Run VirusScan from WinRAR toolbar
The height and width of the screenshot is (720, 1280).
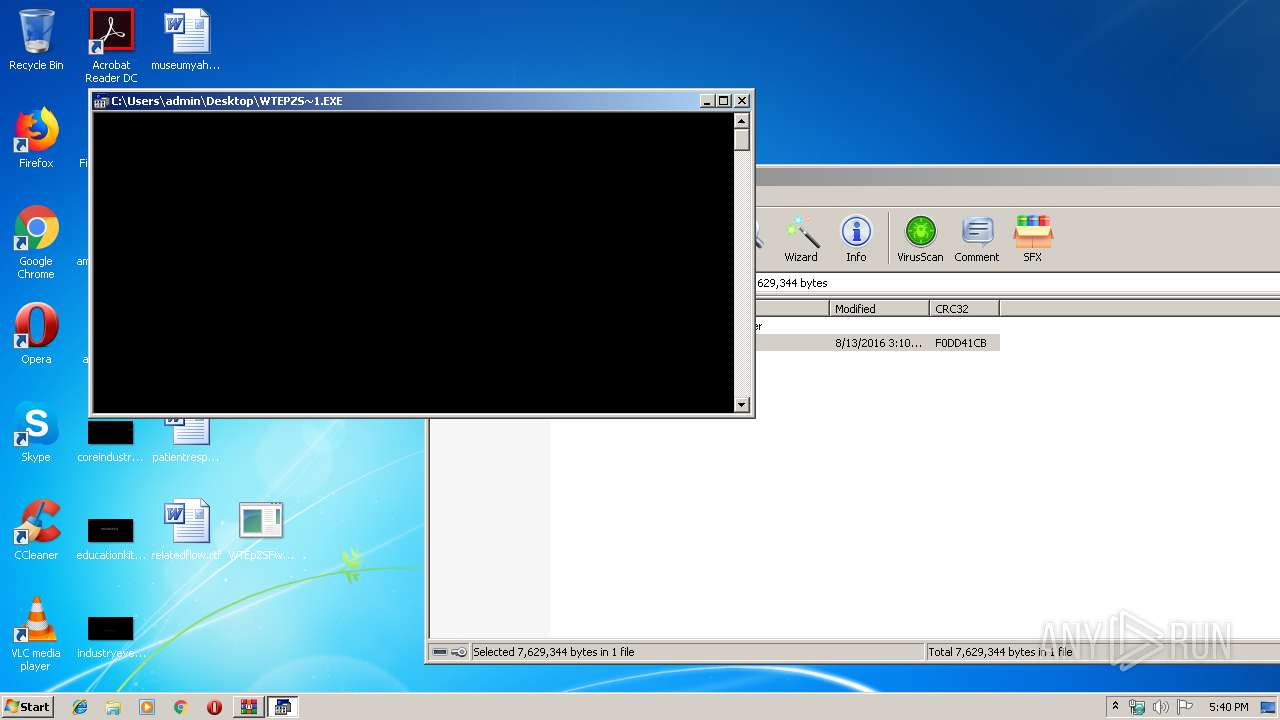coord(920,239)
